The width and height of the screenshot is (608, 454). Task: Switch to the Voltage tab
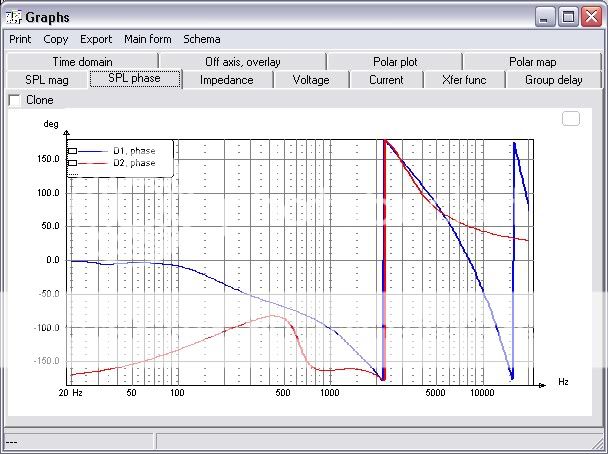(x=311, y=79)
